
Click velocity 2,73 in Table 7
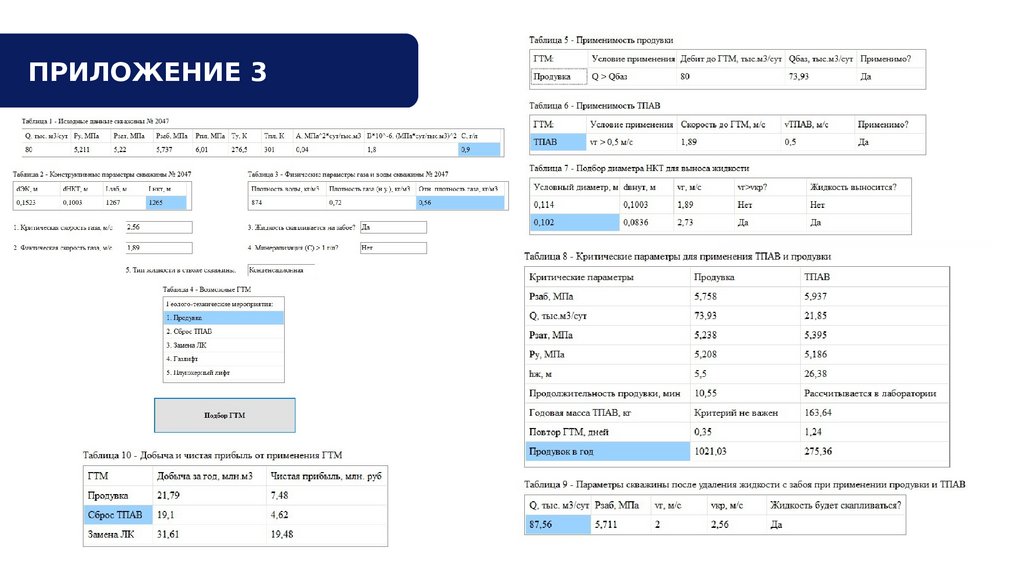tap(685, 223)
